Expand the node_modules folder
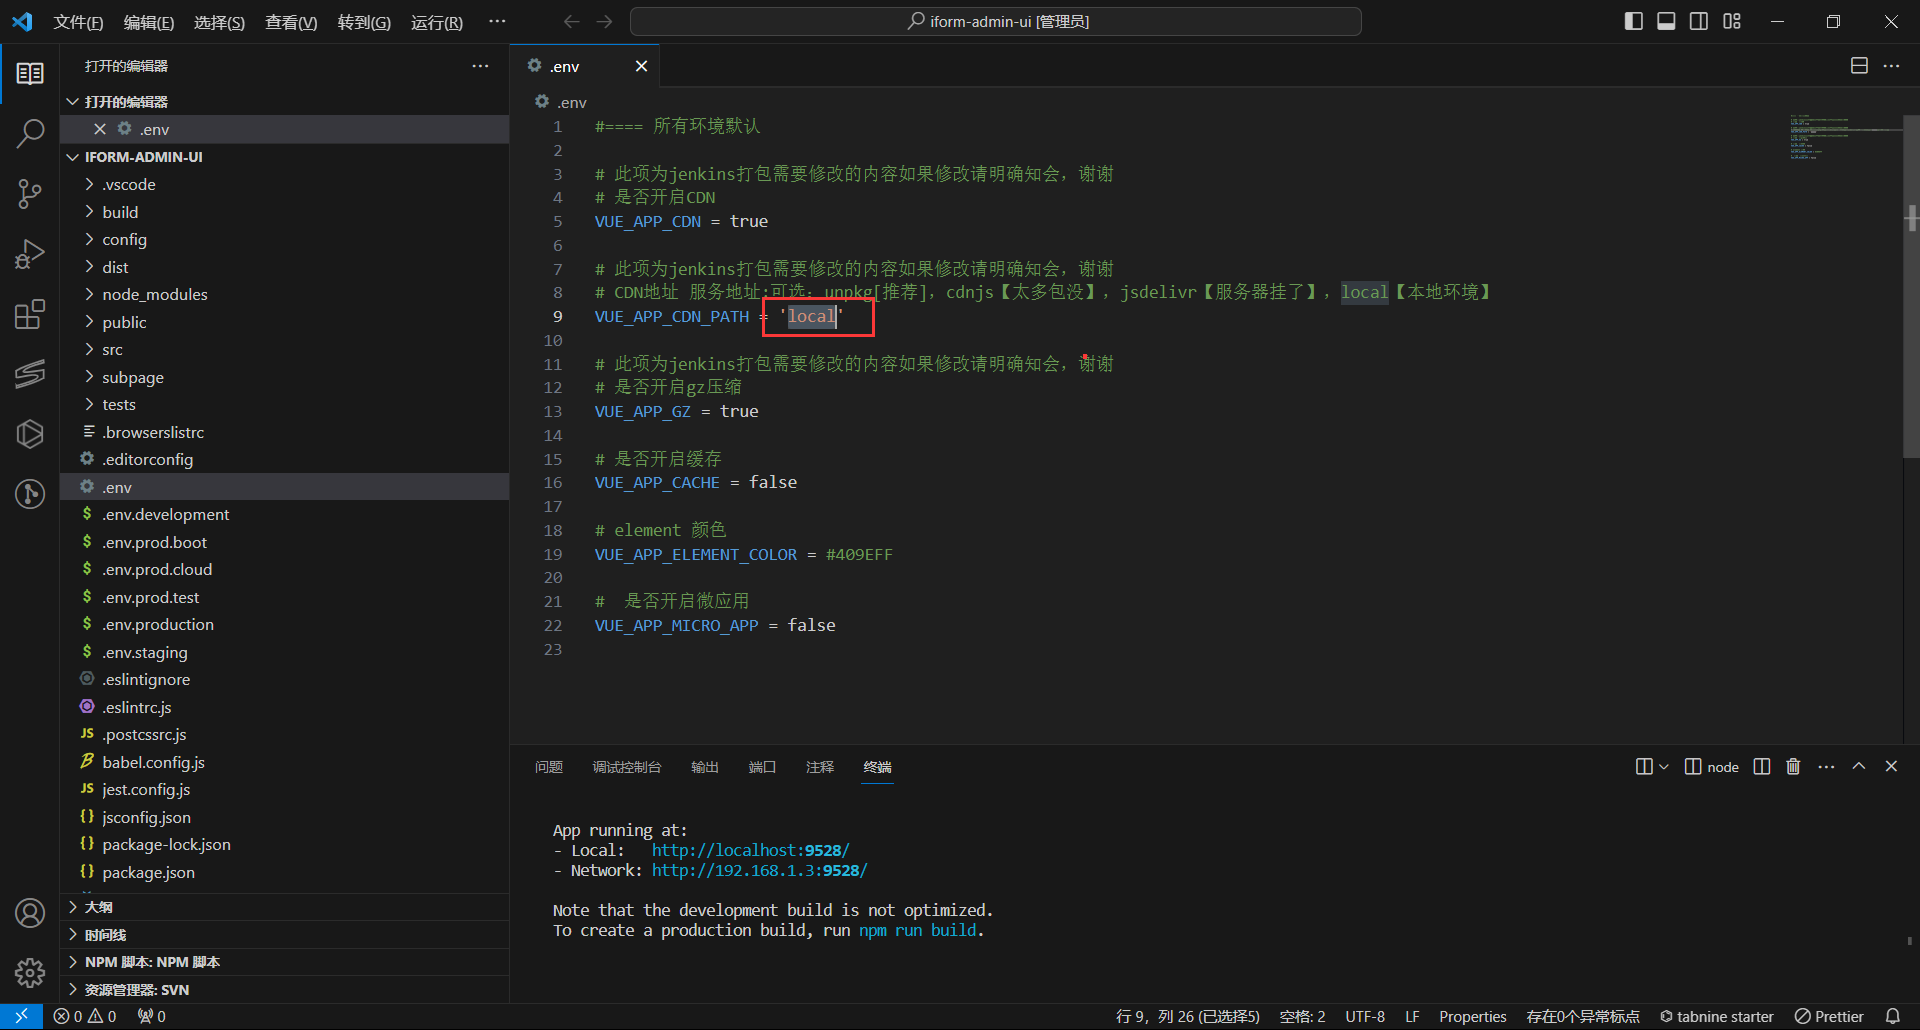This screenshot has height=1030, width=1920. tap(154, 295)
